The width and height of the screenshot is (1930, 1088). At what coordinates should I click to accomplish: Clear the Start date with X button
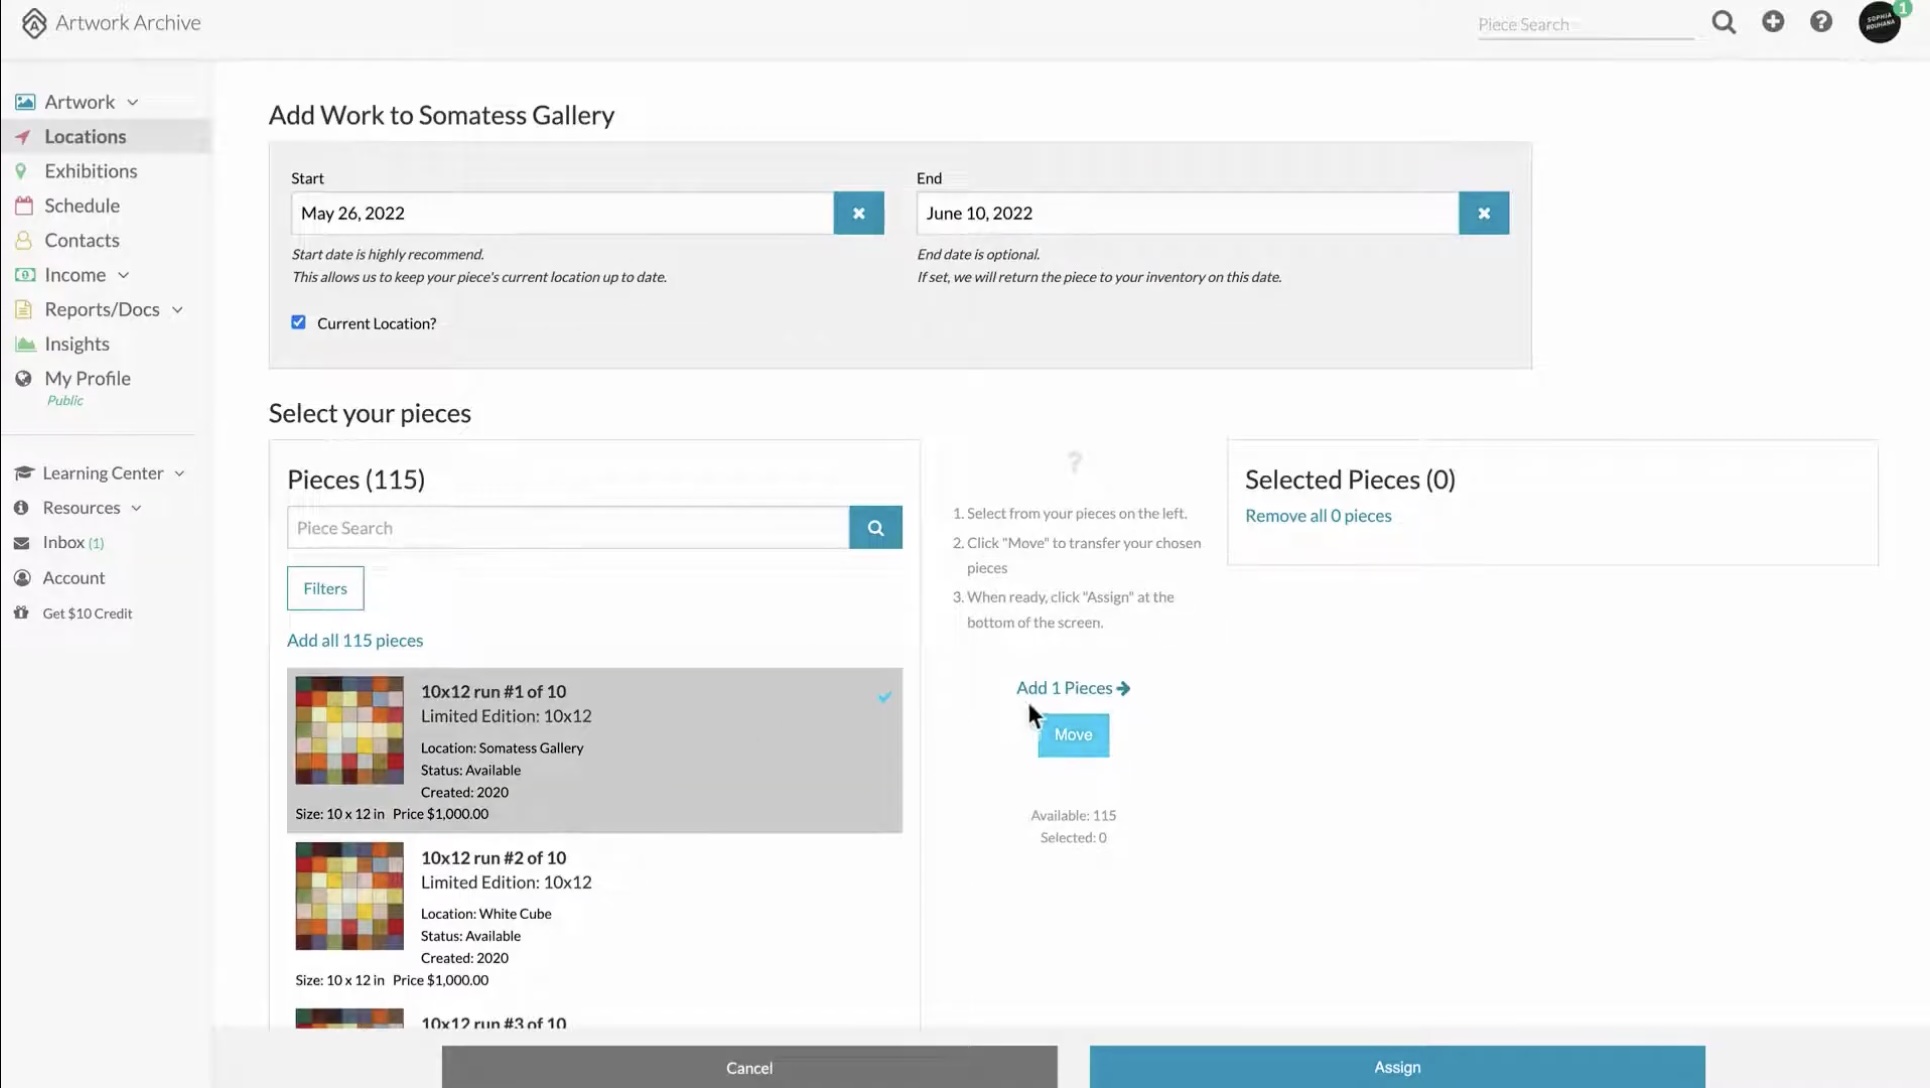[x=859, y=213]
